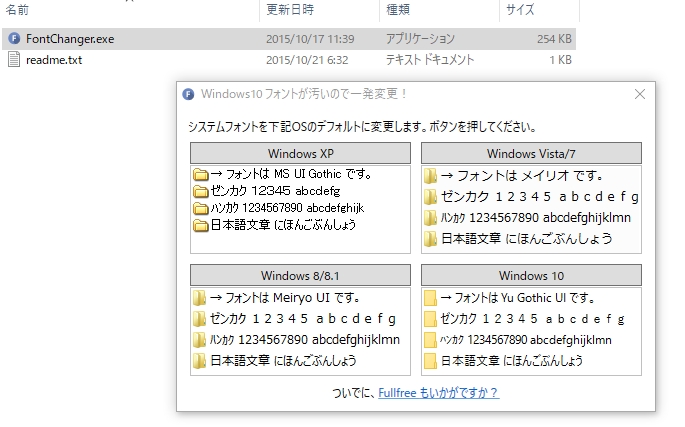Click folder icon beside 'フォントは Meiryo UI です'
Image resolution: width=685 pixels, height=427 pixels.
(199, 298)
